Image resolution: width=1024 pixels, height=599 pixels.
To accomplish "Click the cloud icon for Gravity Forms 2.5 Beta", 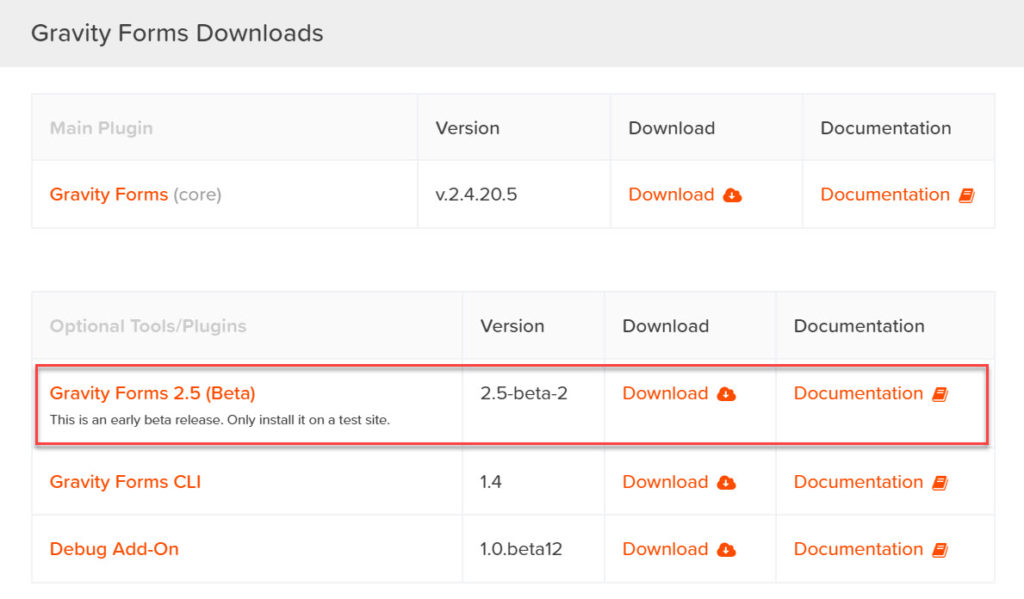I will (x=725, y=393).
